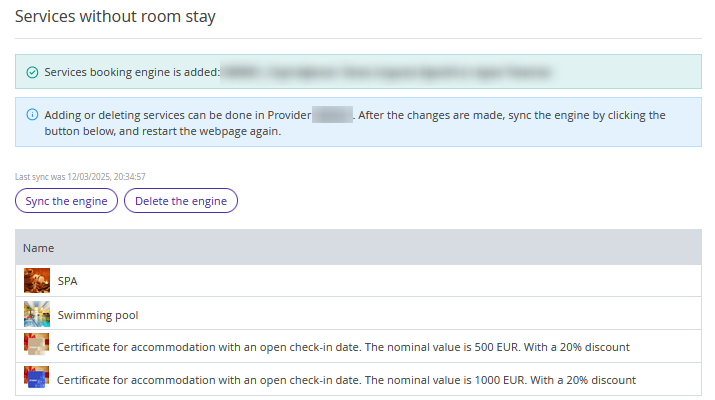Screen dimensions: 715x400
Task: Select the 1000 EUR certificate thumbnail
Action: [36, 377]
